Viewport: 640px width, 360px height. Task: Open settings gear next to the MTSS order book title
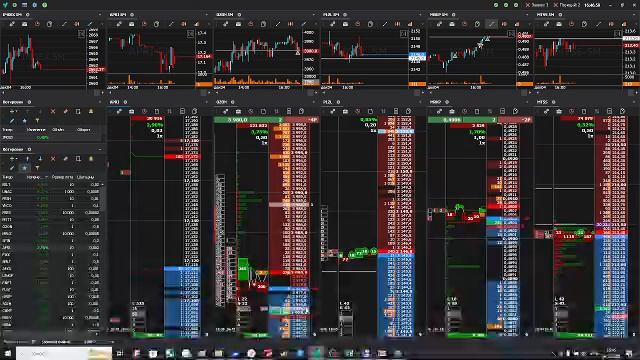[553, 102]
